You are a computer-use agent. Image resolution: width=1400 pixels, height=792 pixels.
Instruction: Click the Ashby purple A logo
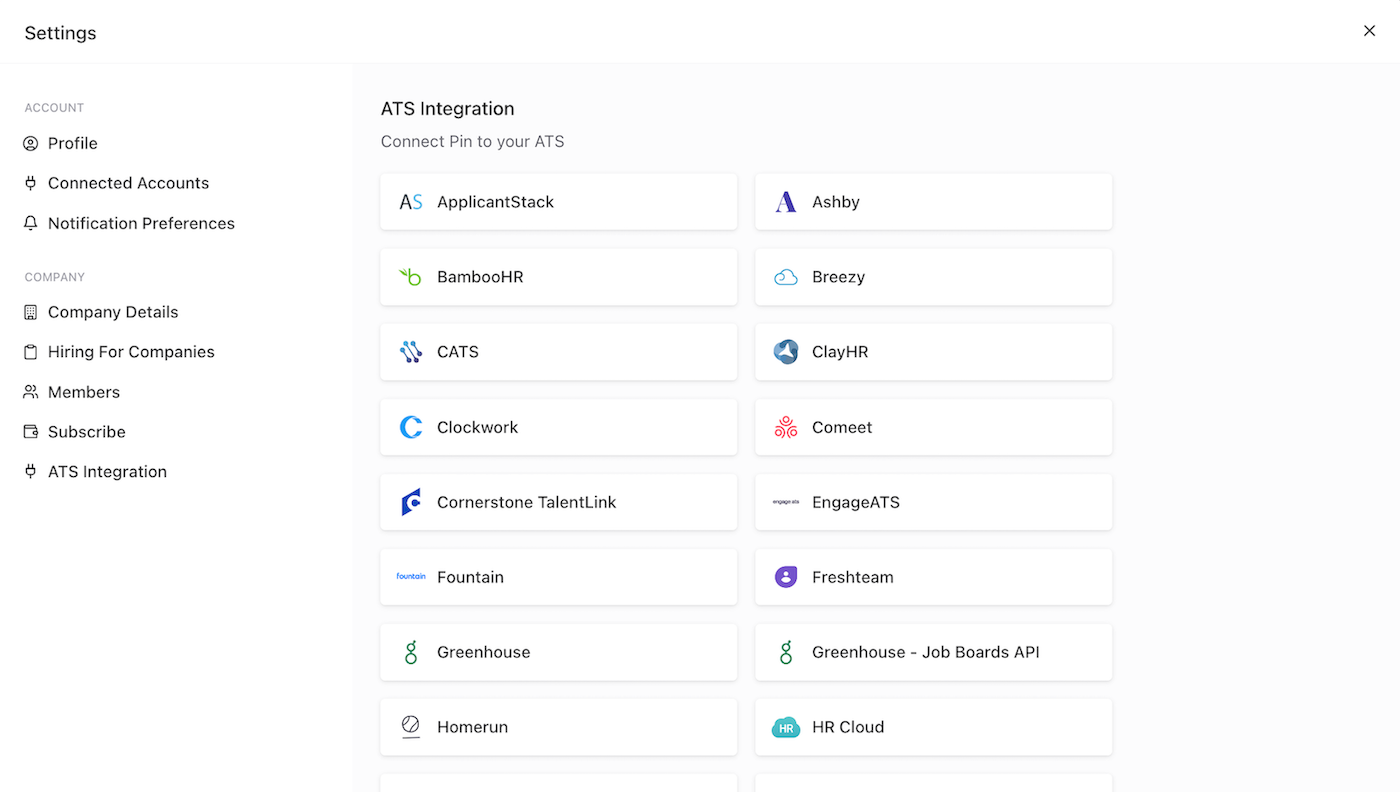tap(786, 202)
